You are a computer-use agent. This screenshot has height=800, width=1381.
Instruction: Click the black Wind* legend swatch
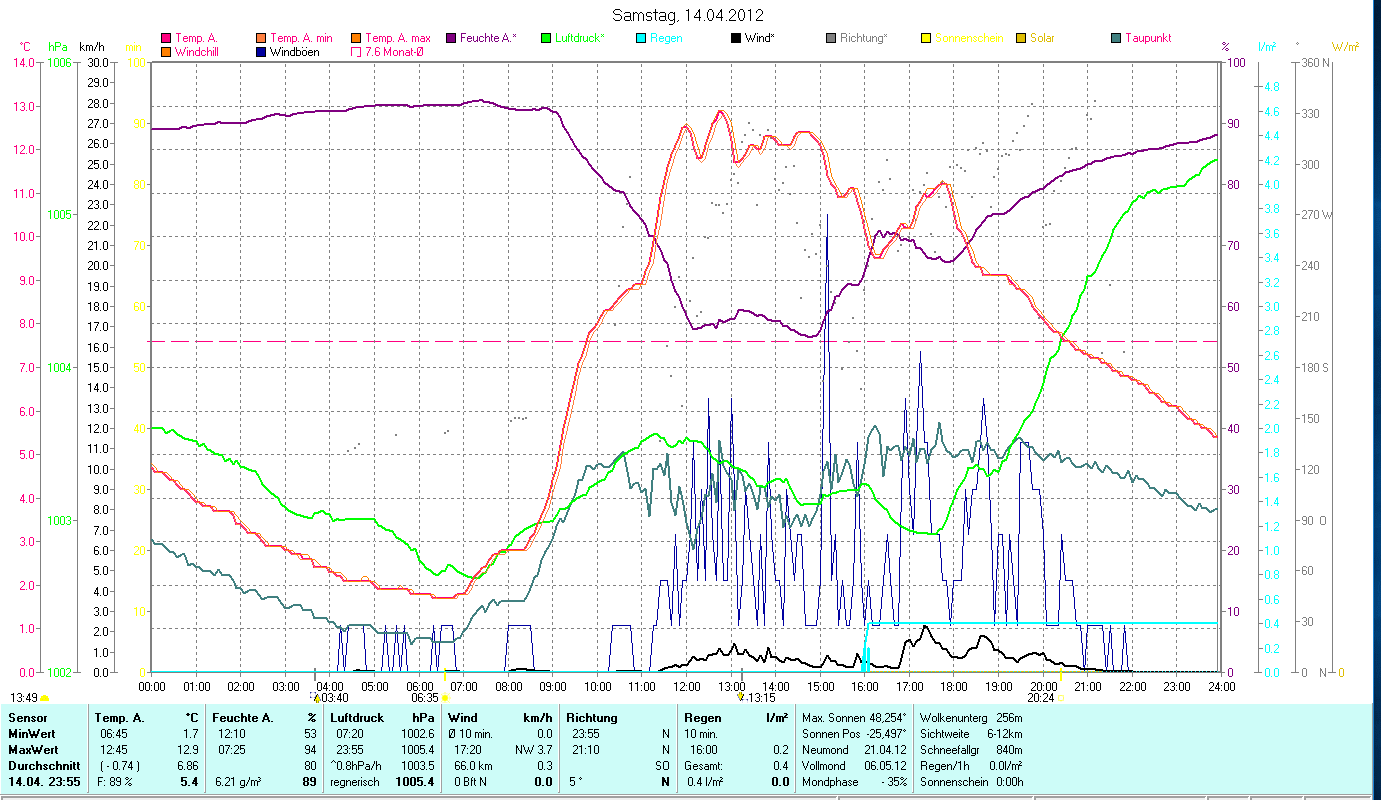click(x=736, y=38)
